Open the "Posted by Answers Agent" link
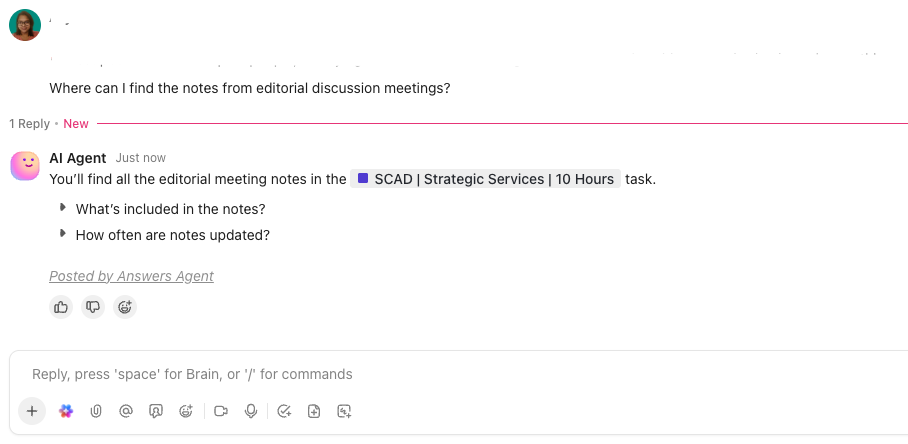This screenshot has width=908, height=444. (131, 276)
